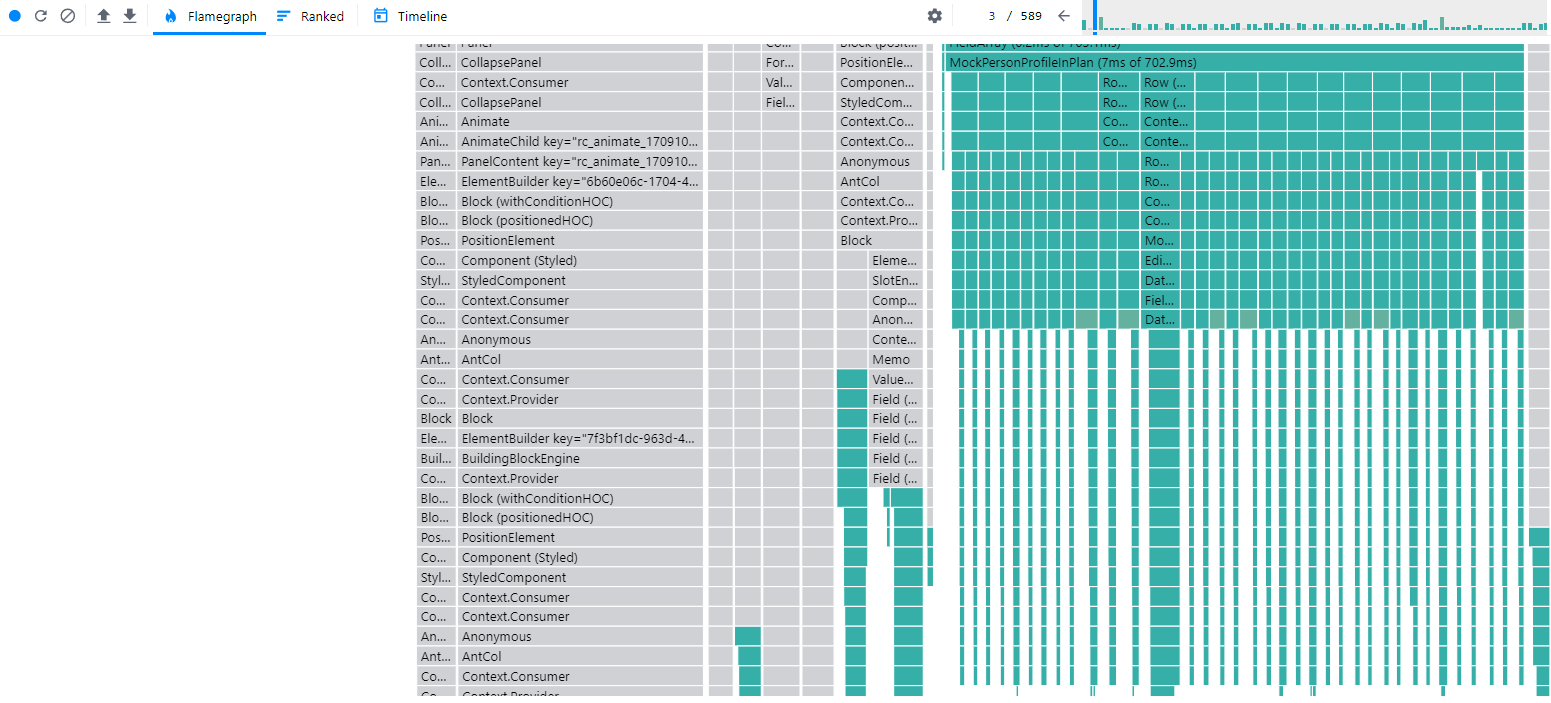
Task: Select the ElementBuilder key="6b60e06c-1704-4..." bar
Action: (x=580, y=182)
